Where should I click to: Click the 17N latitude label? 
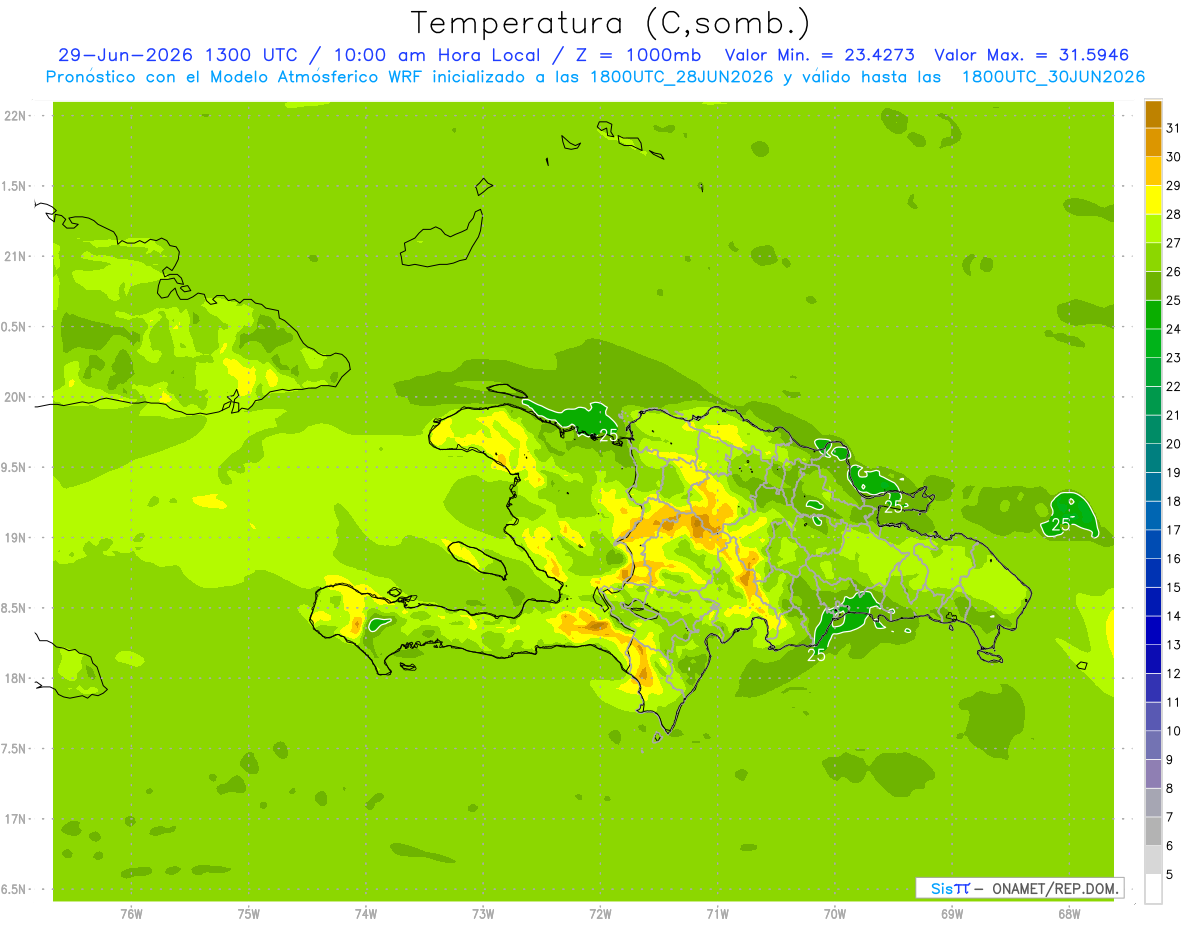(x=16, y=819)
